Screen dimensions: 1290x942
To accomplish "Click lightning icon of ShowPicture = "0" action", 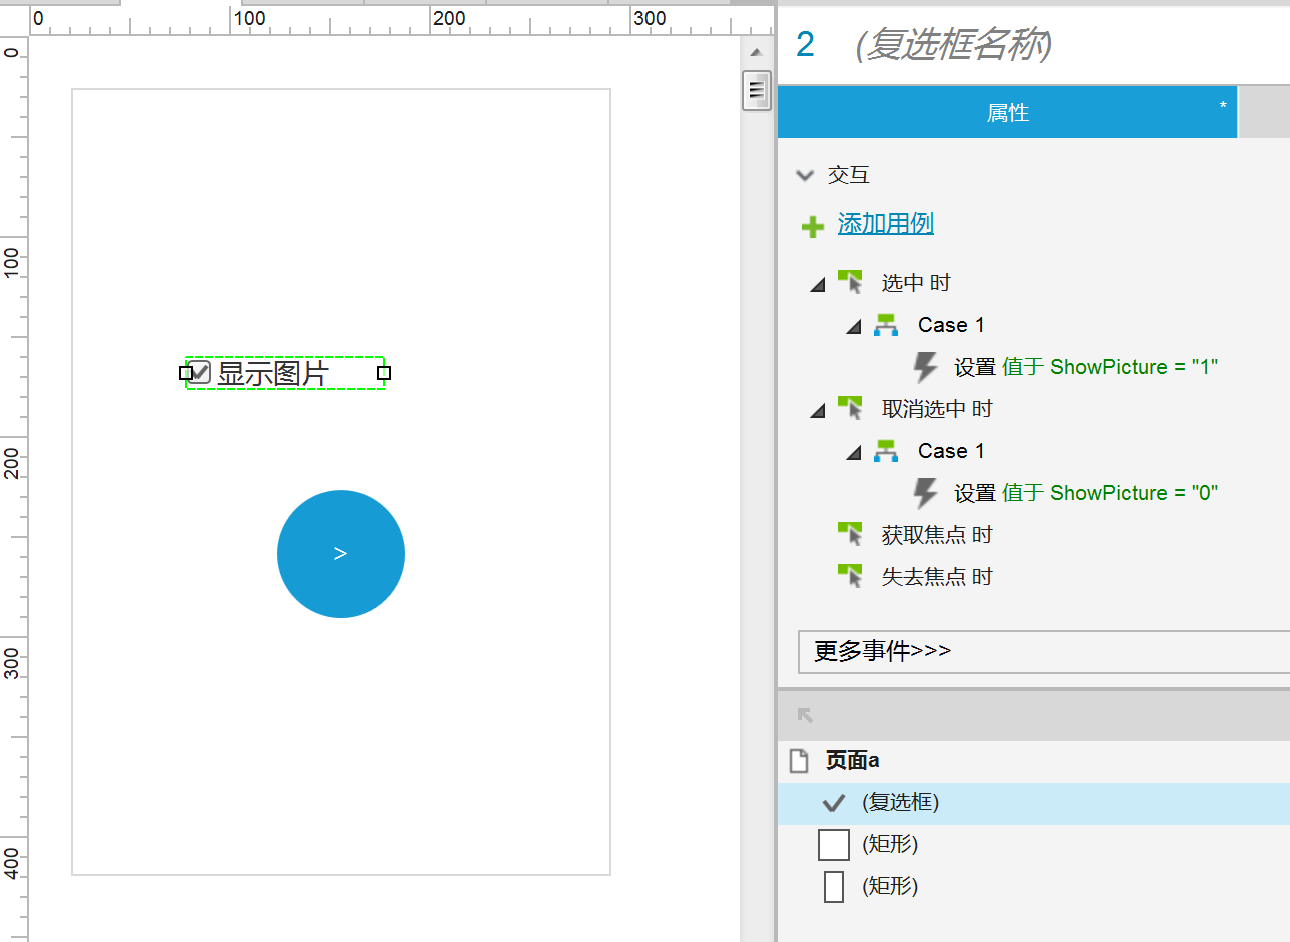I will coord(926,493).
